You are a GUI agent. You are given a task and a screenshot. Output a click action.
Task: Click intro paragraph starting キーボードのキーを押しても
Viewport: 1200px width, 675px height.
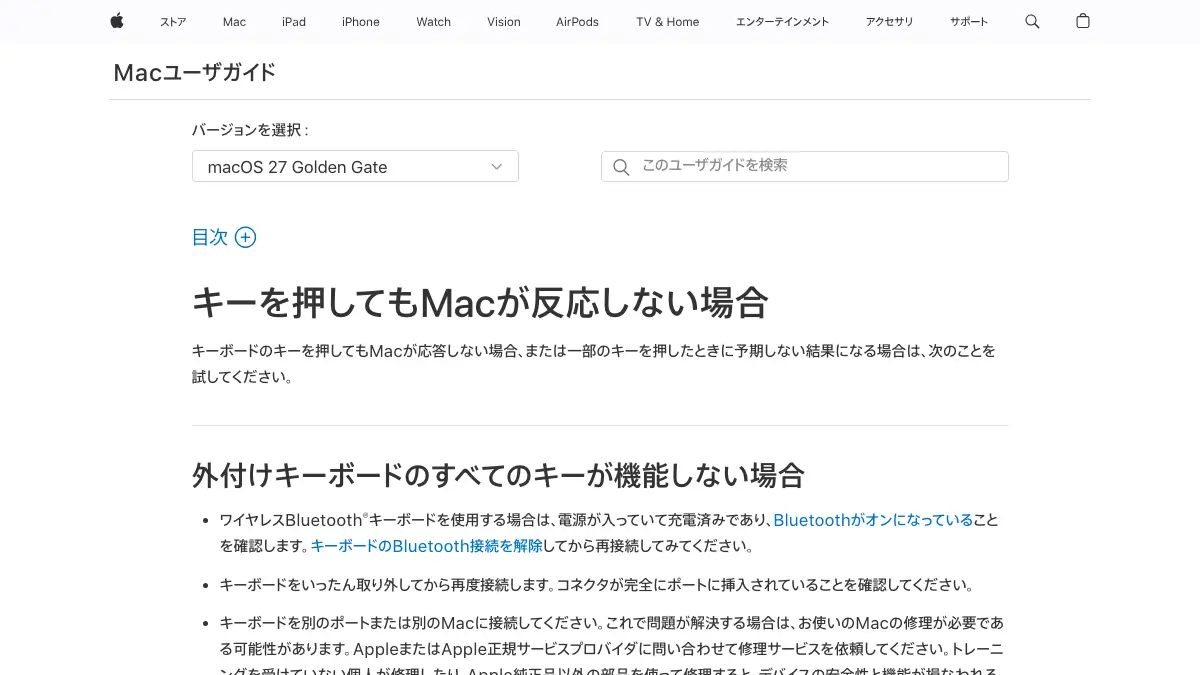tap(594, 364)
